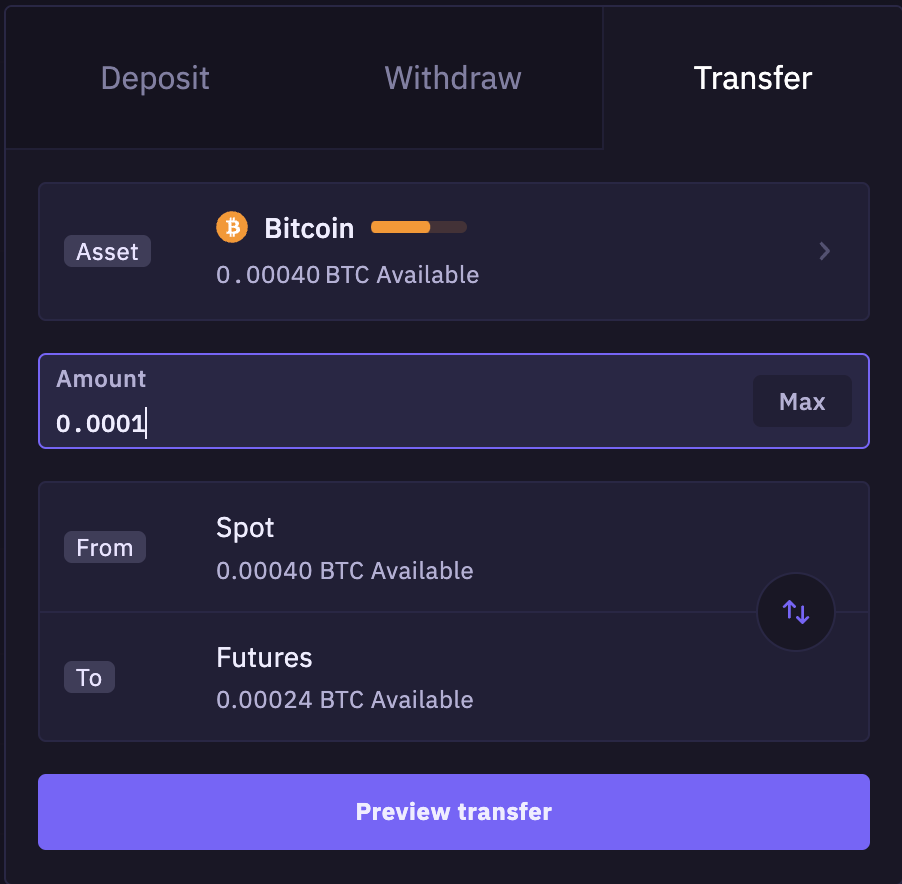
Task: Switch to the Withdraw tab
Action: point(452,78)
